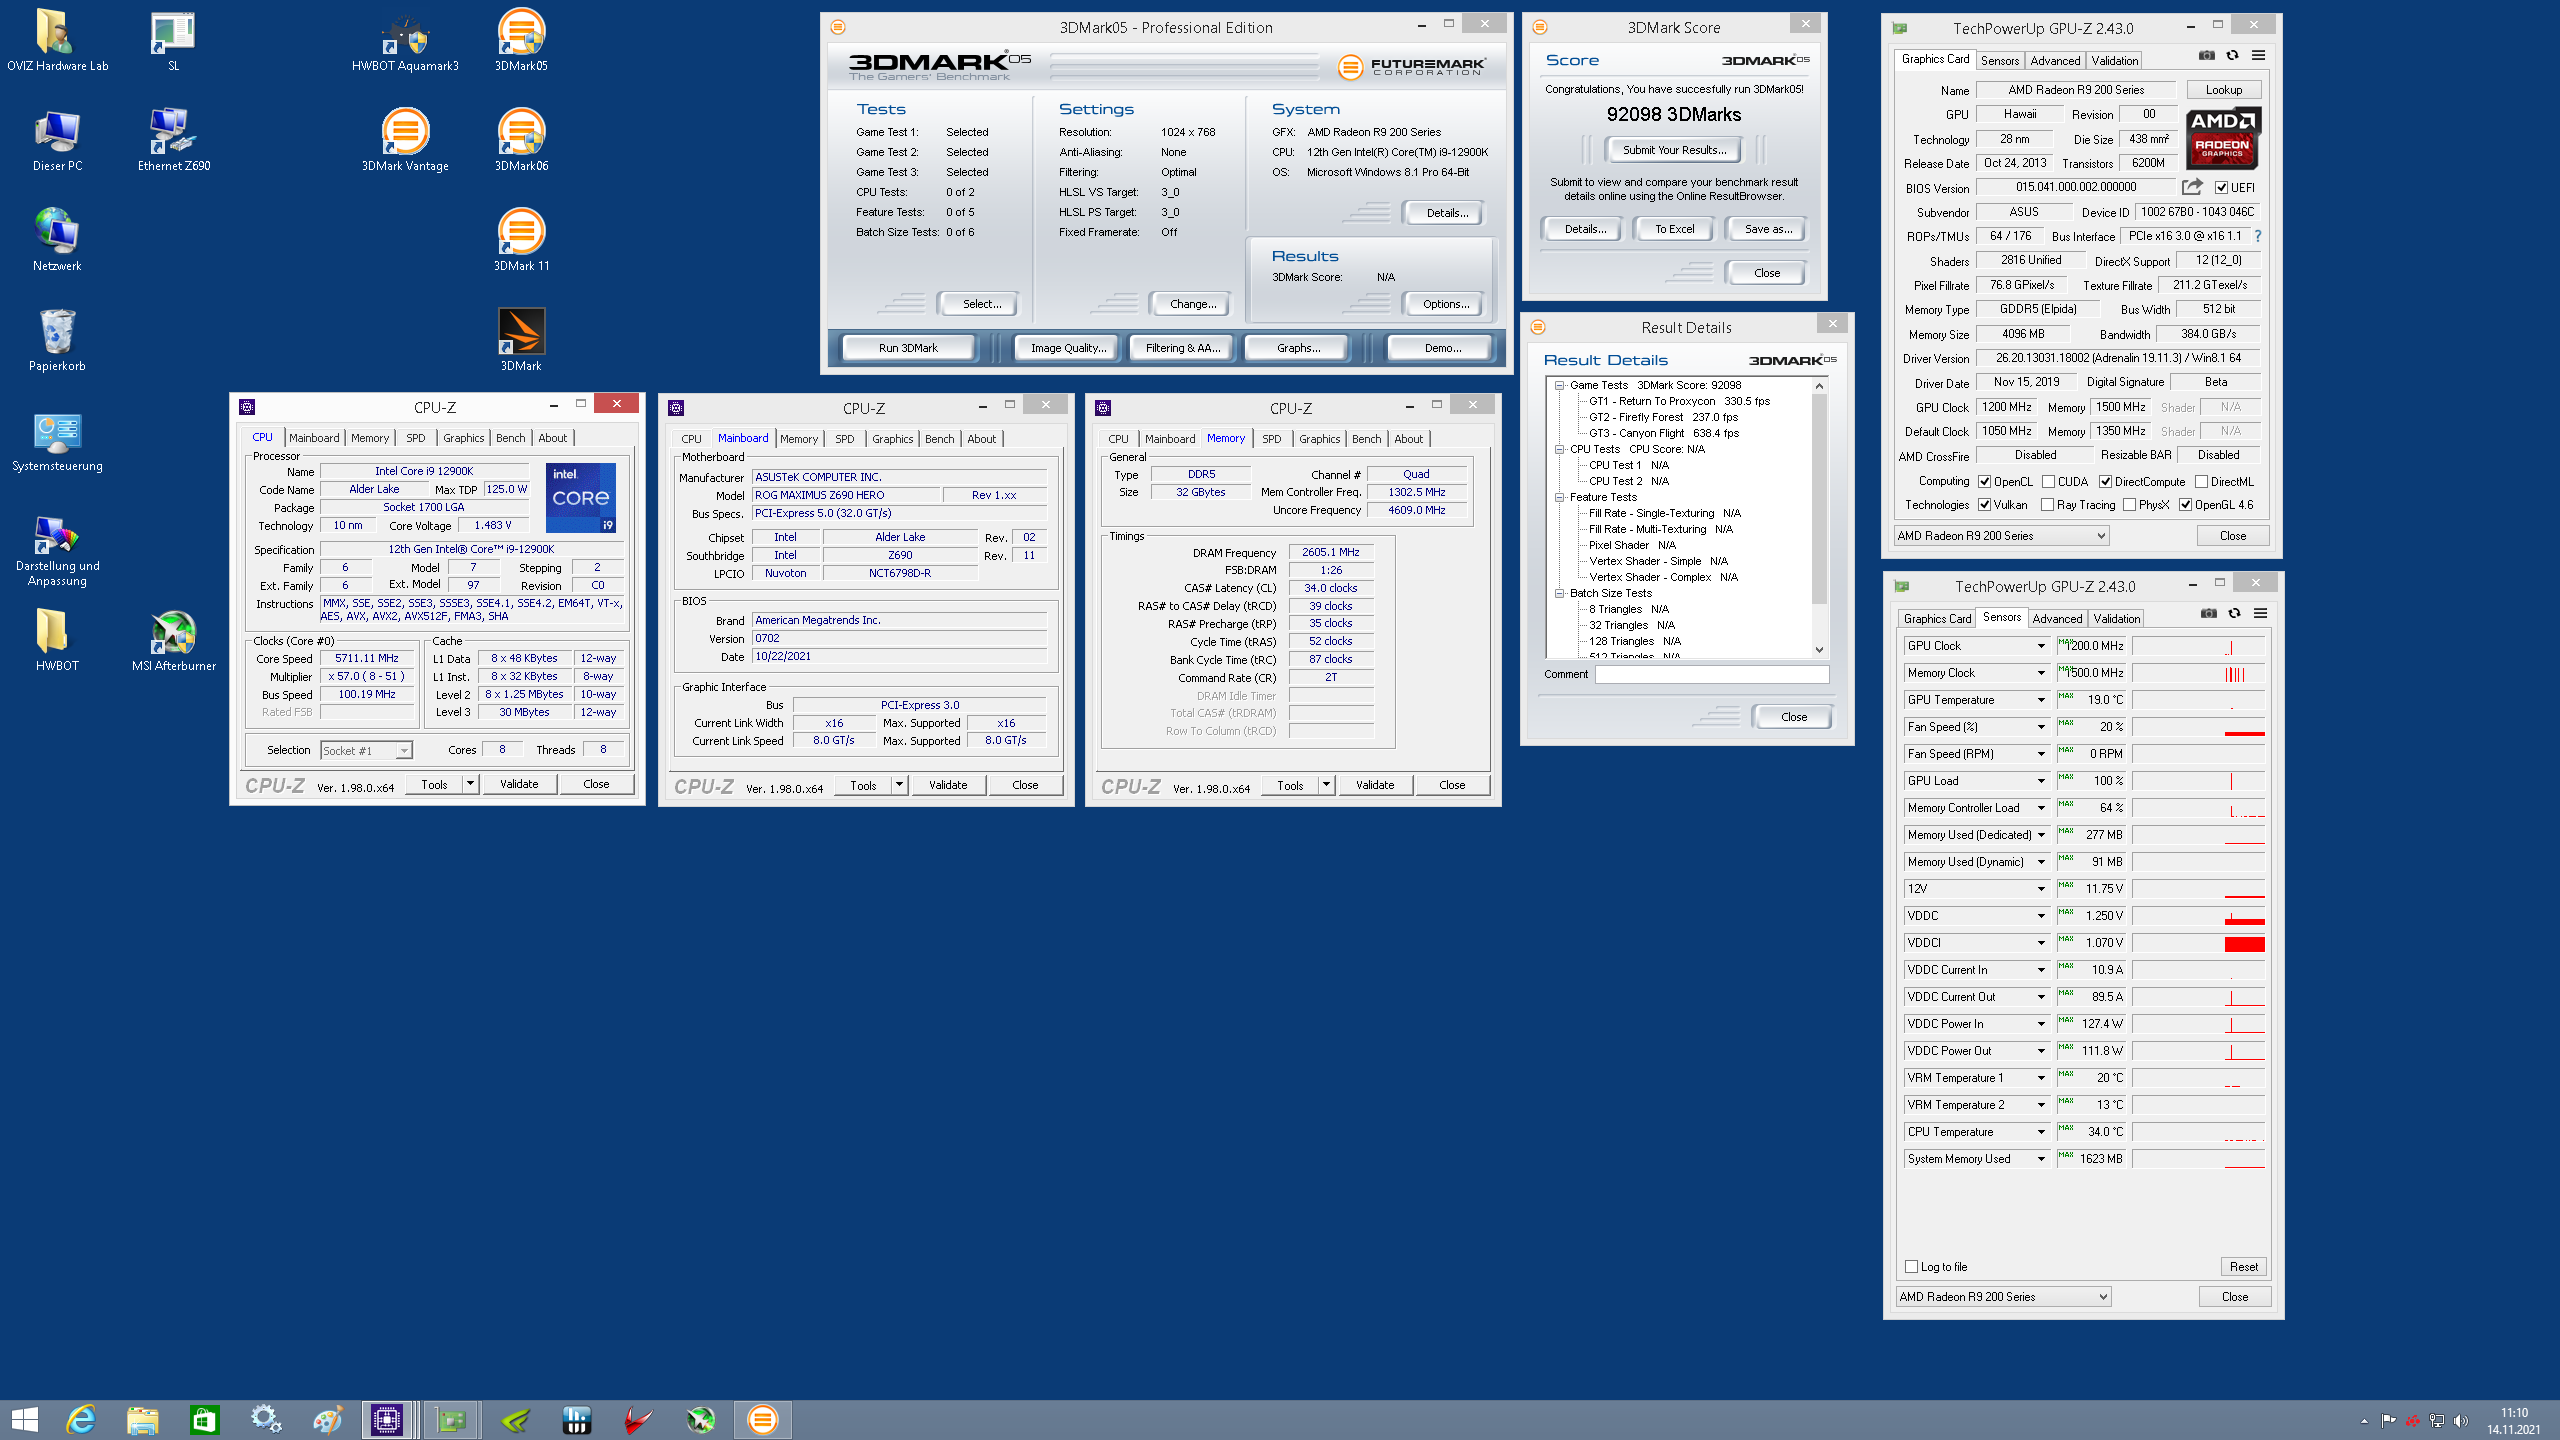
Task: Open the MSI Afterburner desktop shortcut
Action: point(174,640)
